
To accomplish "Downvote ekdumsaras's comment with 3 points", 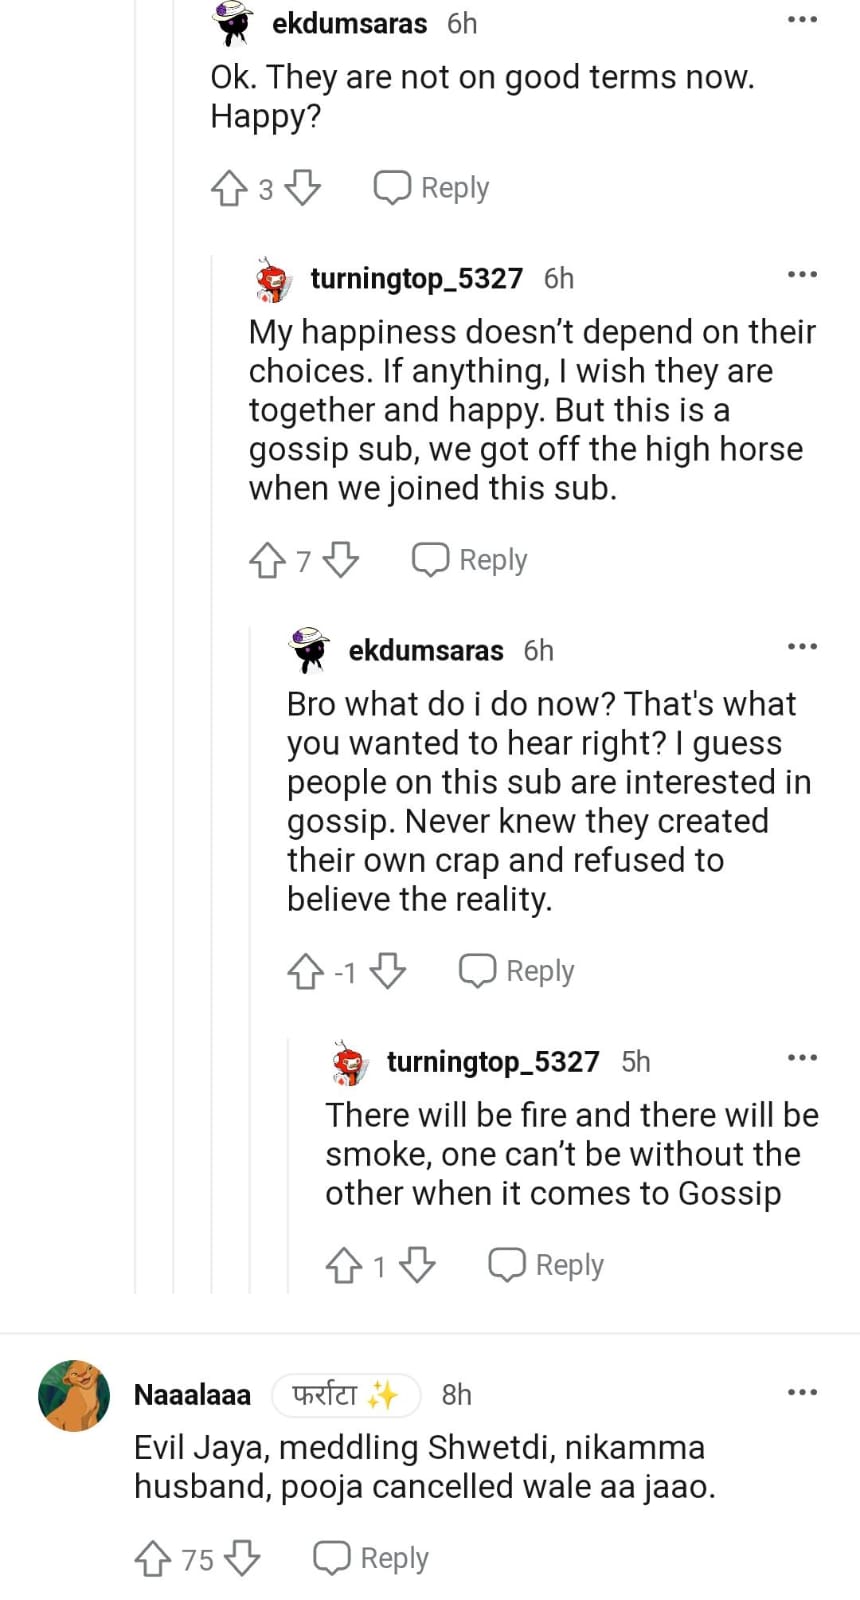I will click(x=303, y=187).
